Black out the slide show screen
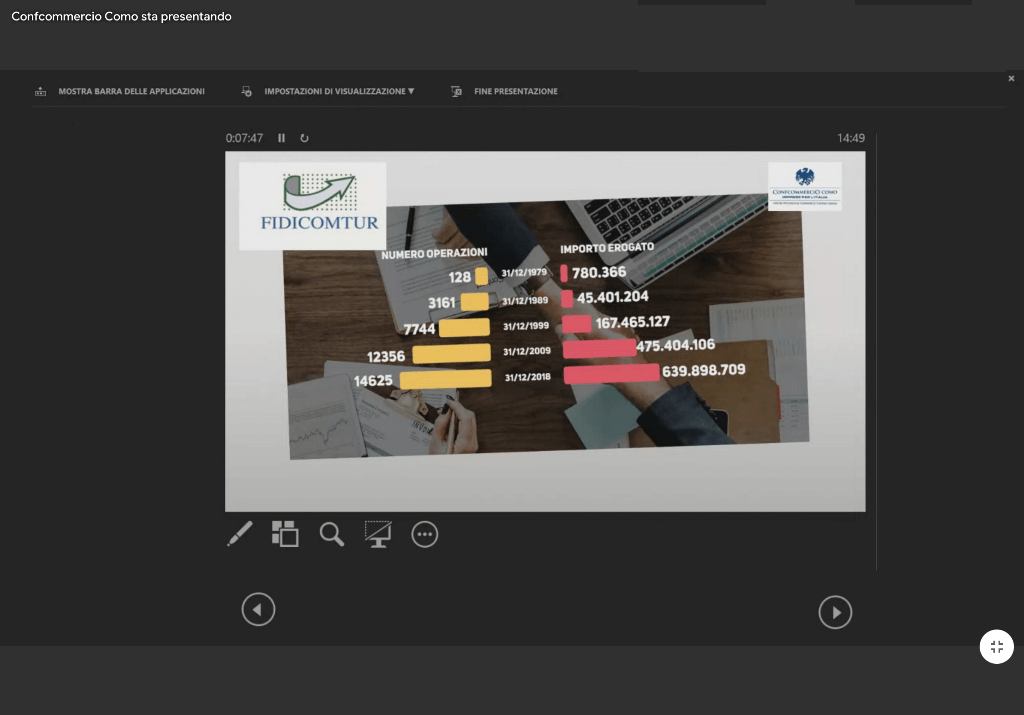1024x715 pixels. pos(378,534)
